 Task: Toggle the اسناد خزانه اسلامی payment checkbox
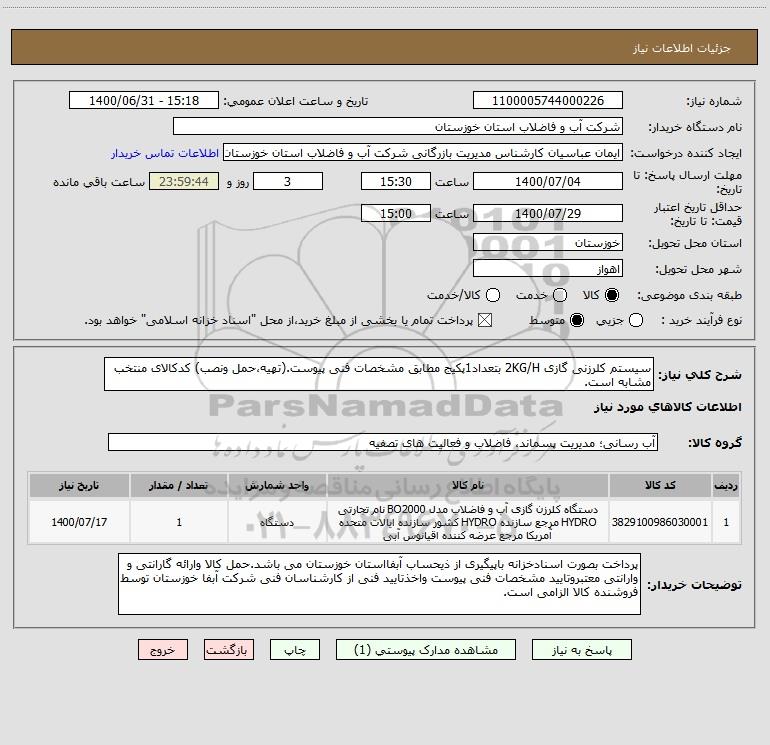pos(485,320)
